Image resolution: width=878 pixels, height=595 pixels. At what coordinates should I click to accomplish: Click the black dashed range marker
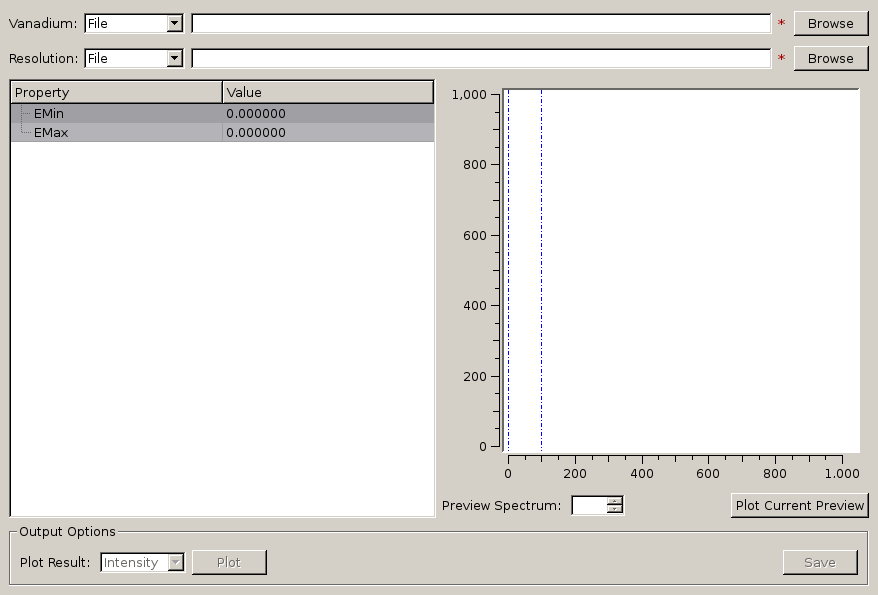[x=541, y=270]
